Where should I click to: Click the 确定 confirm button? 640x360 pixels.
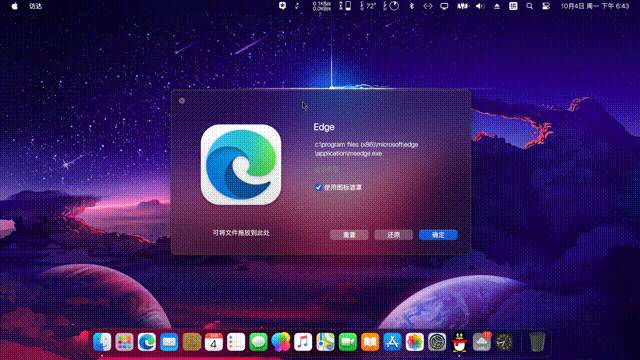438,235
